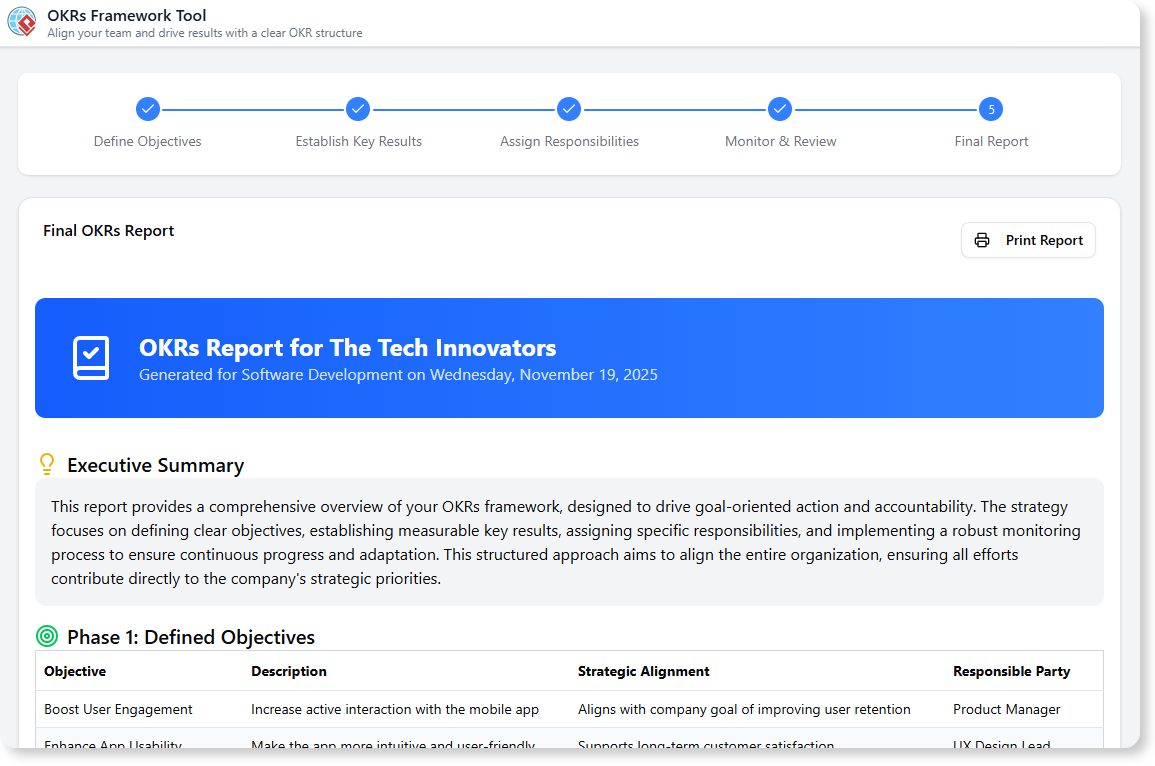Click the printer icon
The width and height of the screenshot is (1155, 766).
point(982,240)
